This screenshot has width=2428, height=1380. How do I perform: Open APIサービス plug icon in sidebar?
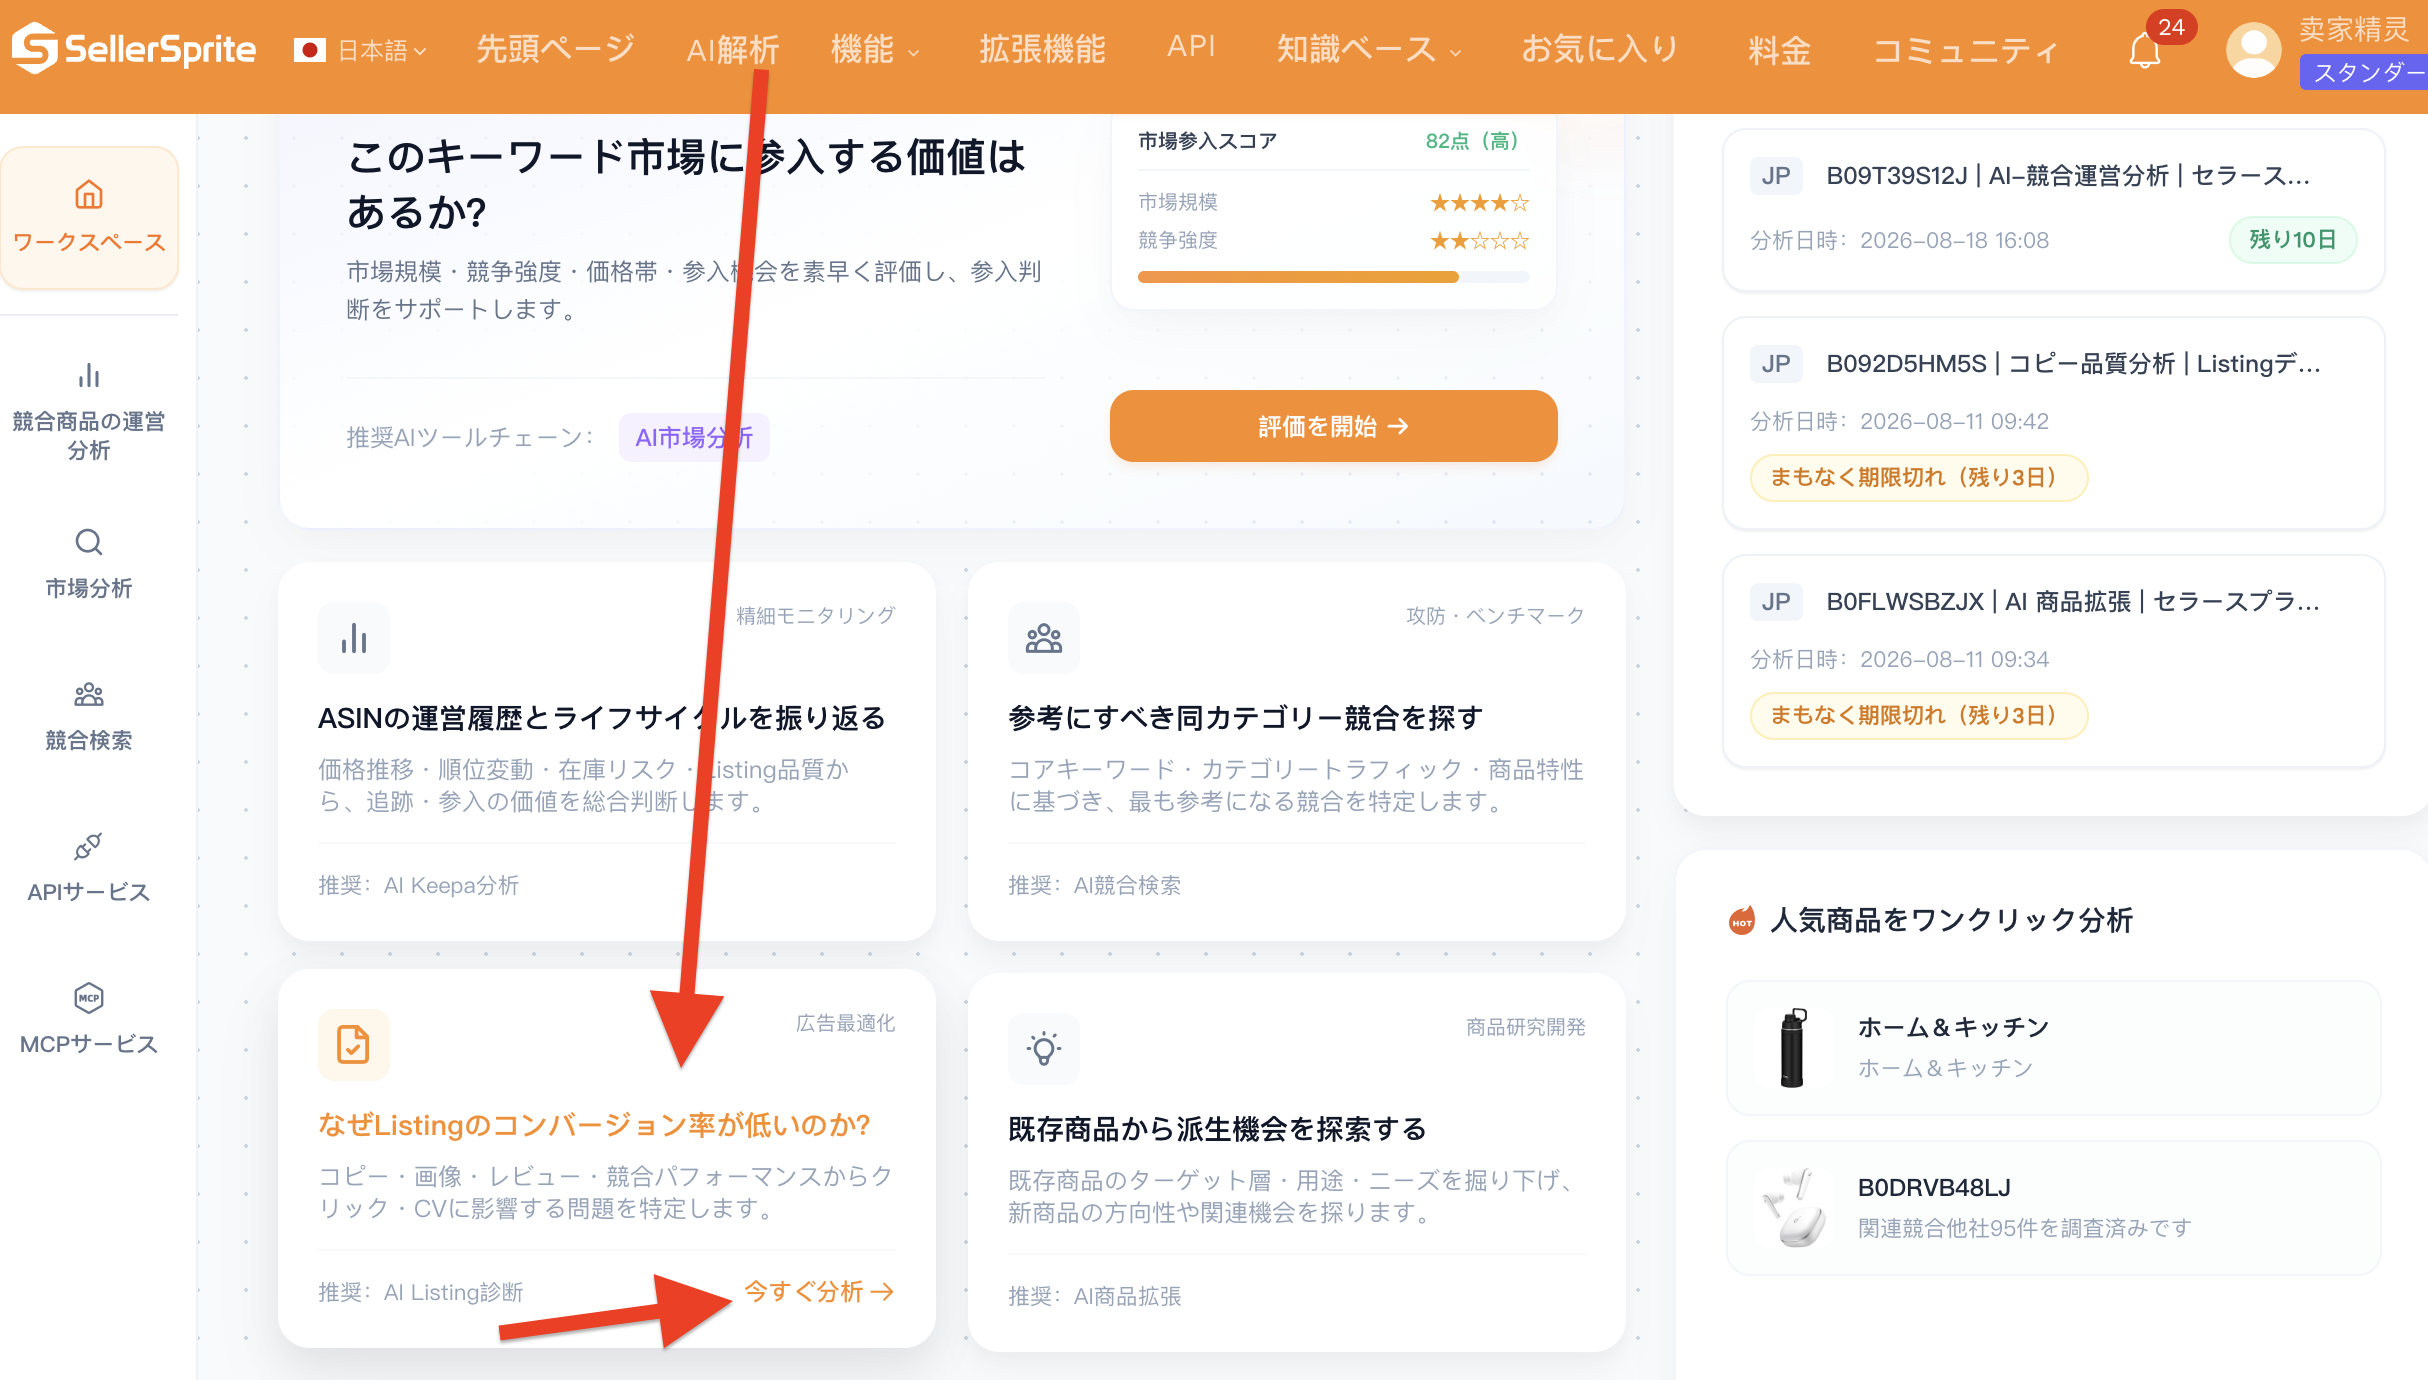[89, 846]
